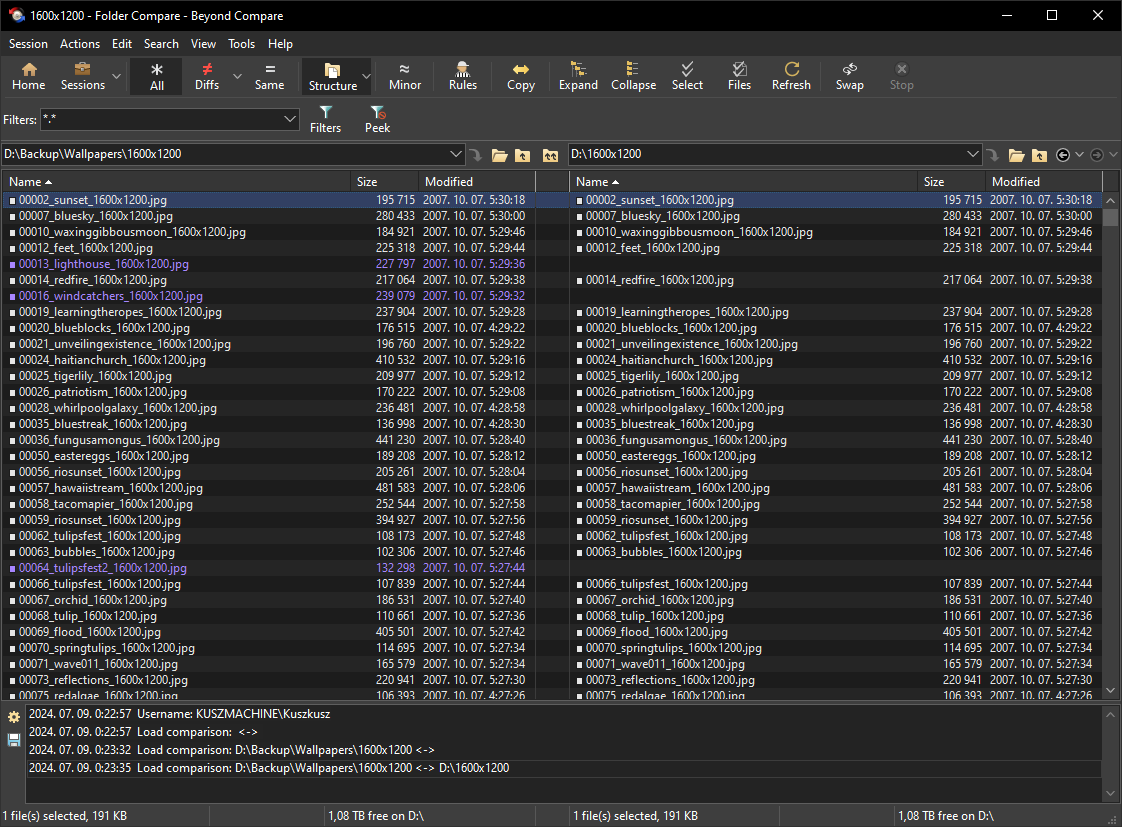Click the Copy toolbar icon
This screenshot has height=827, width=1122.
[521, 77]
